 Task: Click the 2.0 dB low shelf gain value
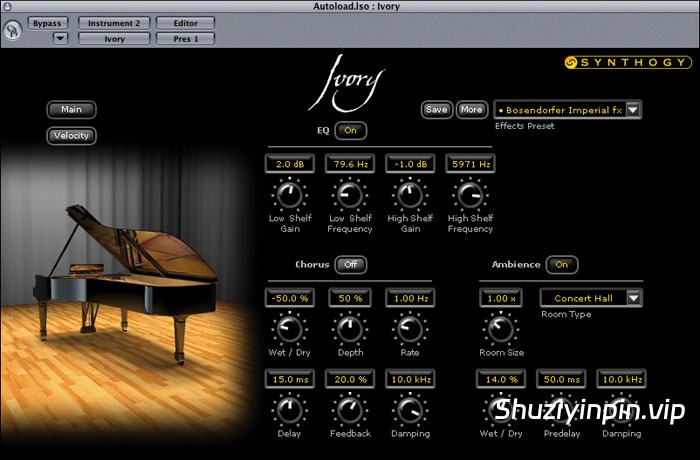(290, 164)
